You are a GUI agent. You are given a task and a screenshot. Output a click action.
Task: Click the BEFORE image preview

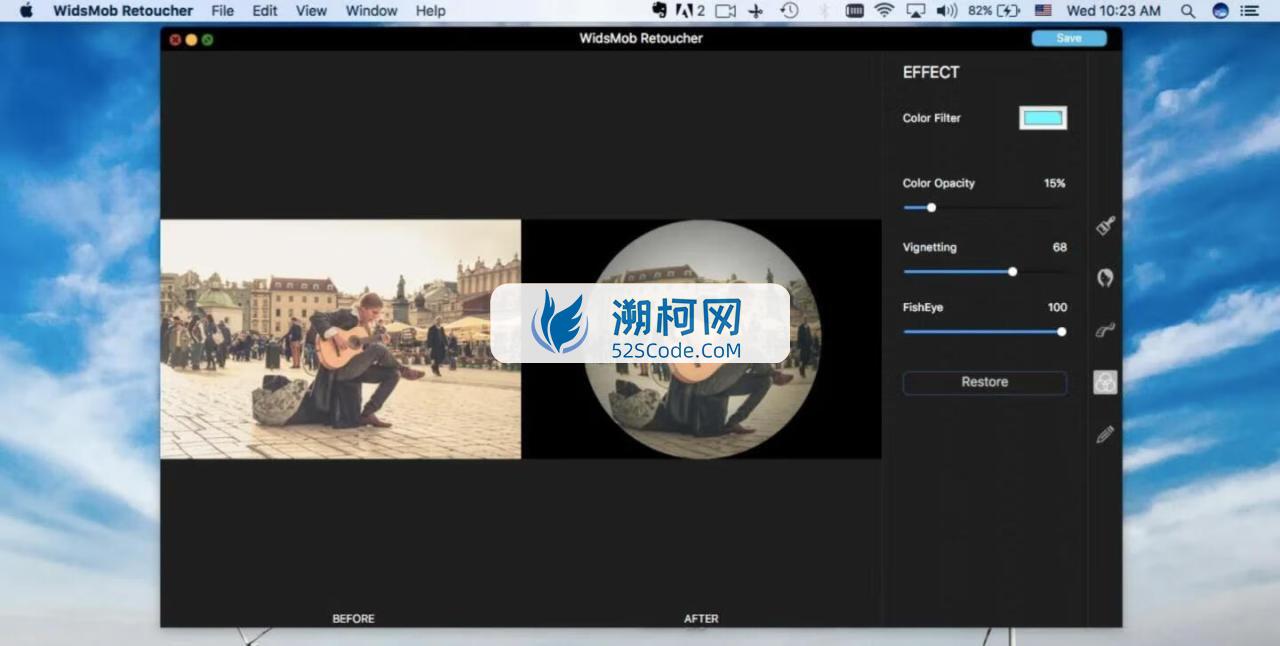[341, 339]
